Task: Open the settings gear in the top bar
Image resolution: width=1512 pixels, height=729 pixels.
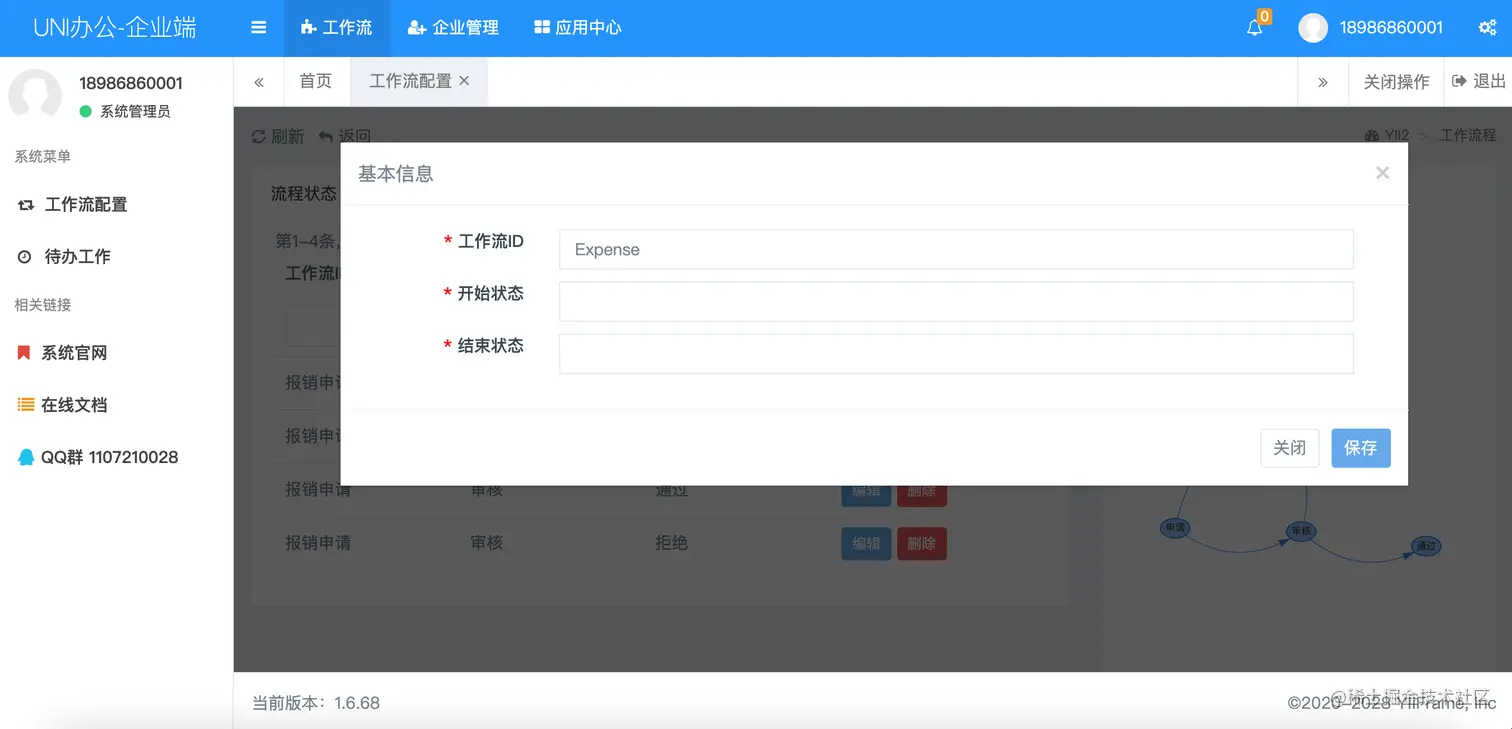Action: pyautogui.click(x=1488, y=28)
